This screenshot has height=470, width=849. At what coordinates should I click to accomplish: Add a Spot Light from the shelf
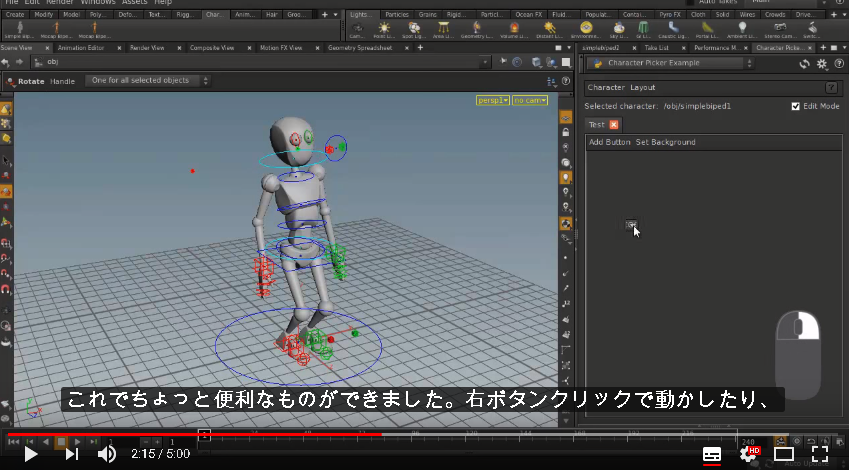414,30
